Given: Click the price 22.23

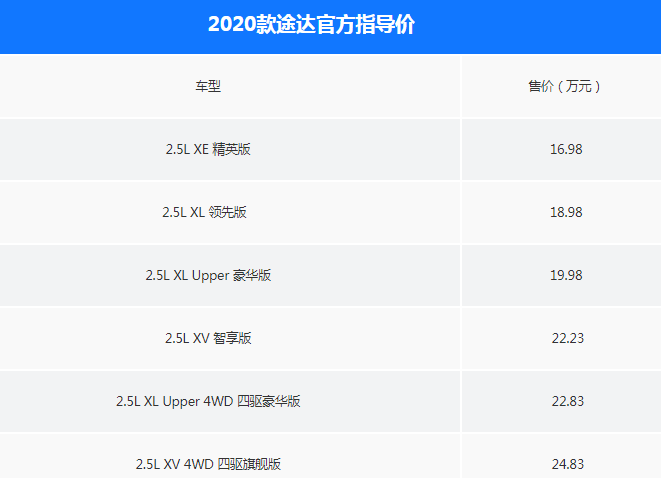Looking at the screenshot, I should coord(568,338).
